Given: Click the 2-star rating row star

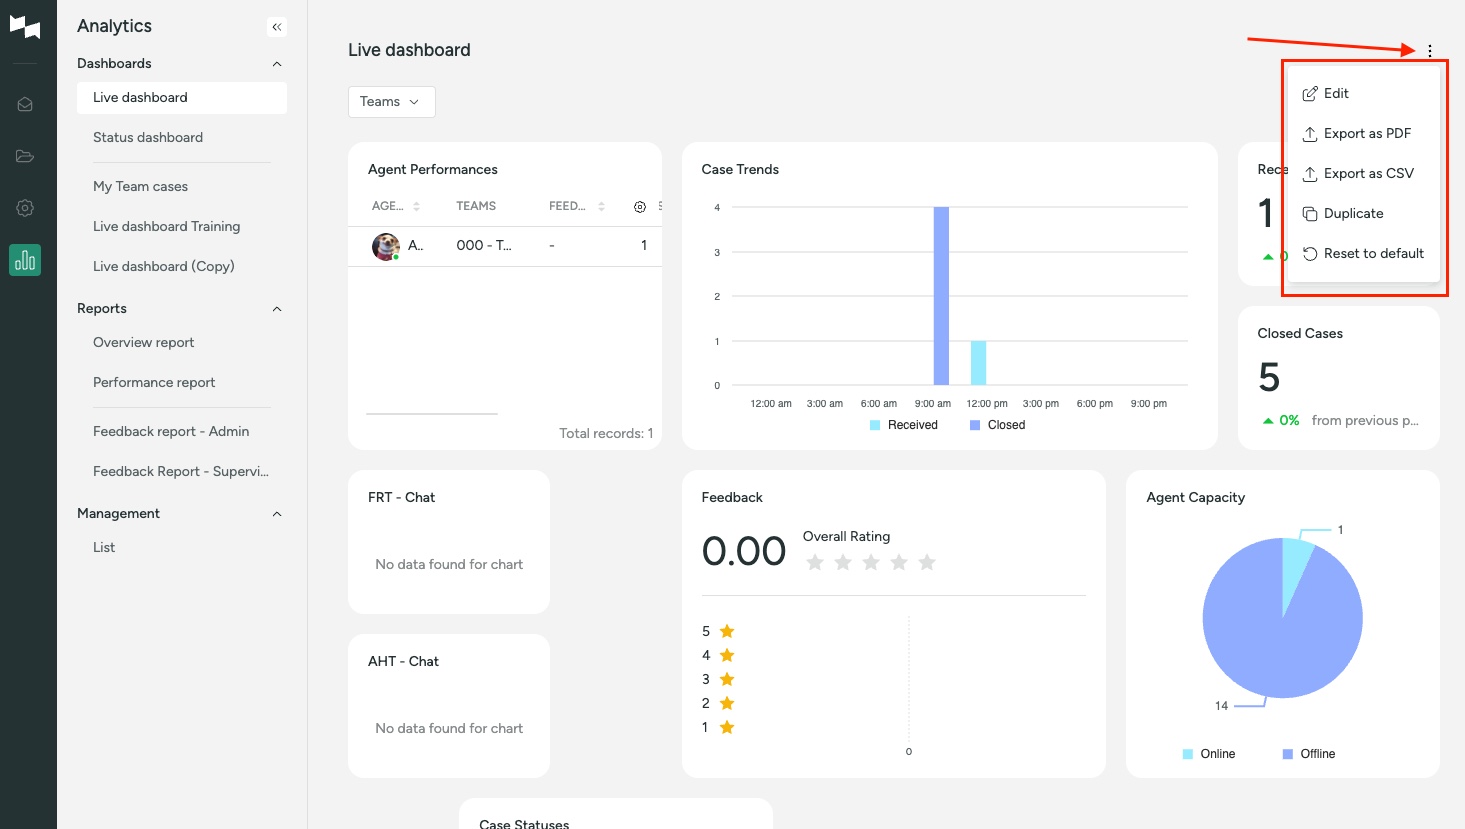Looking at the screenshot, I should coord(727,703).
